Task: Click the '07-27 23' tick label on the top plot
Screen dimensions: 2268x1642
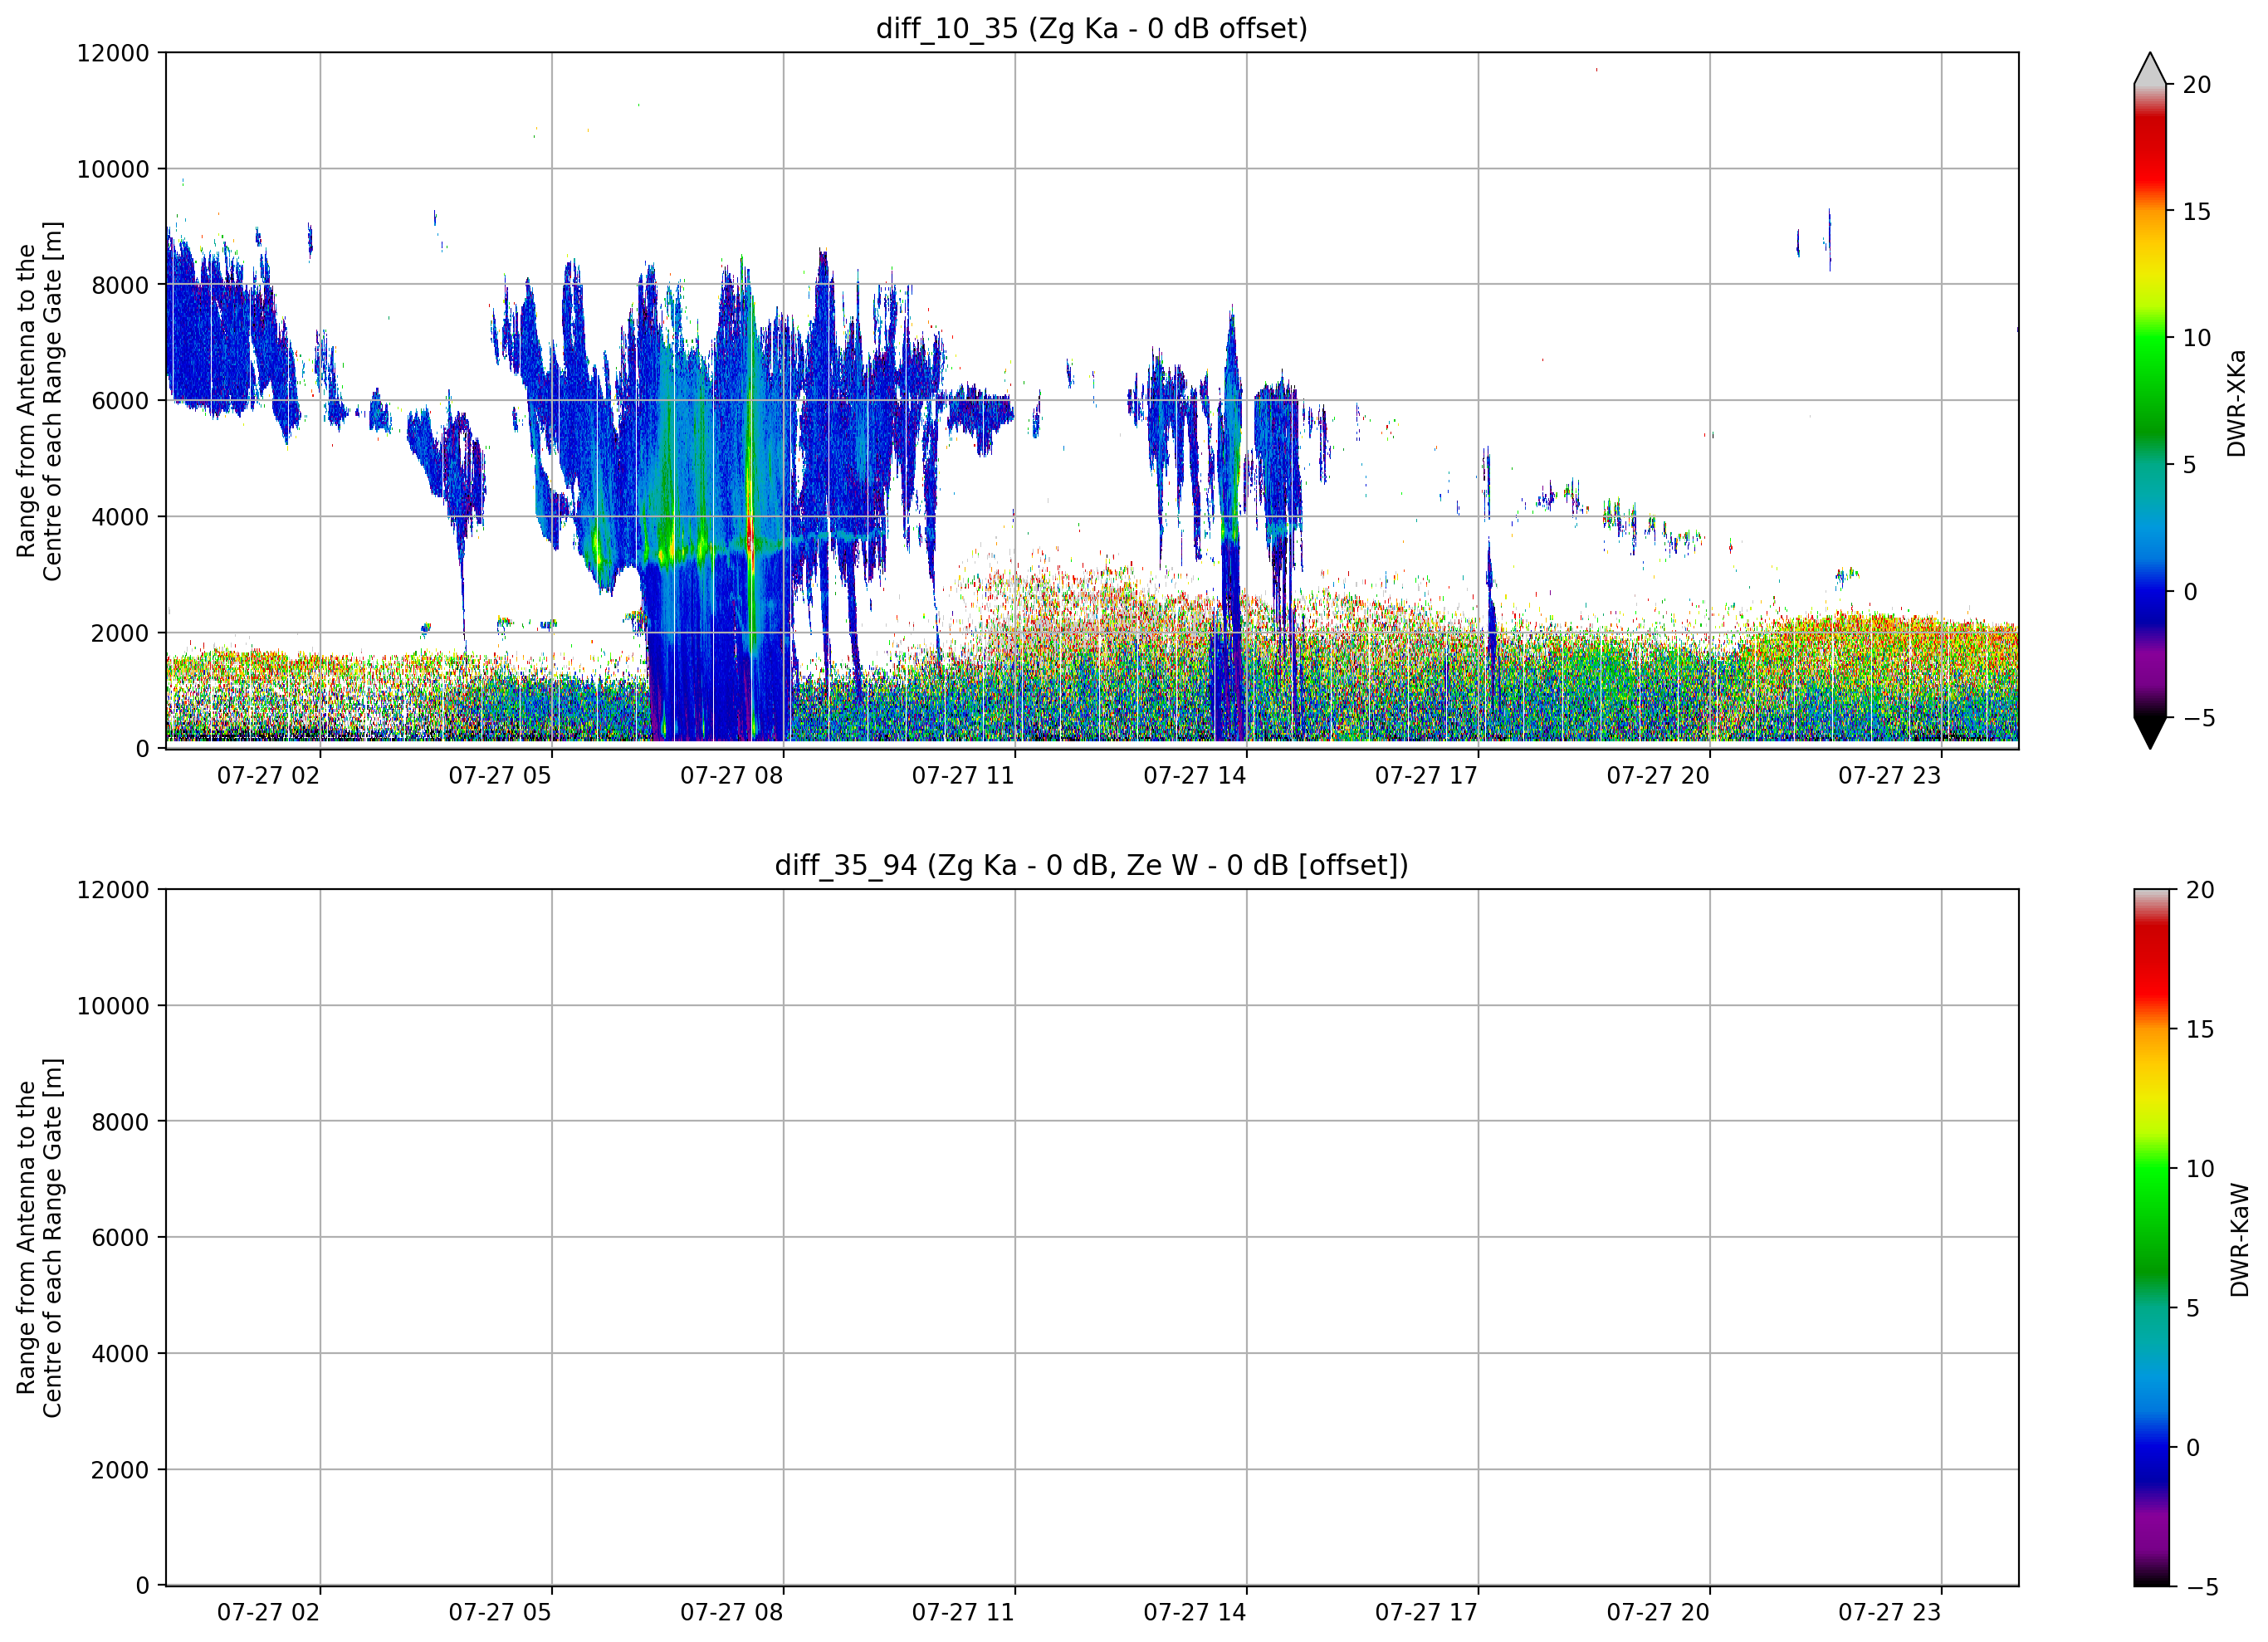Action: (1889, 776)
